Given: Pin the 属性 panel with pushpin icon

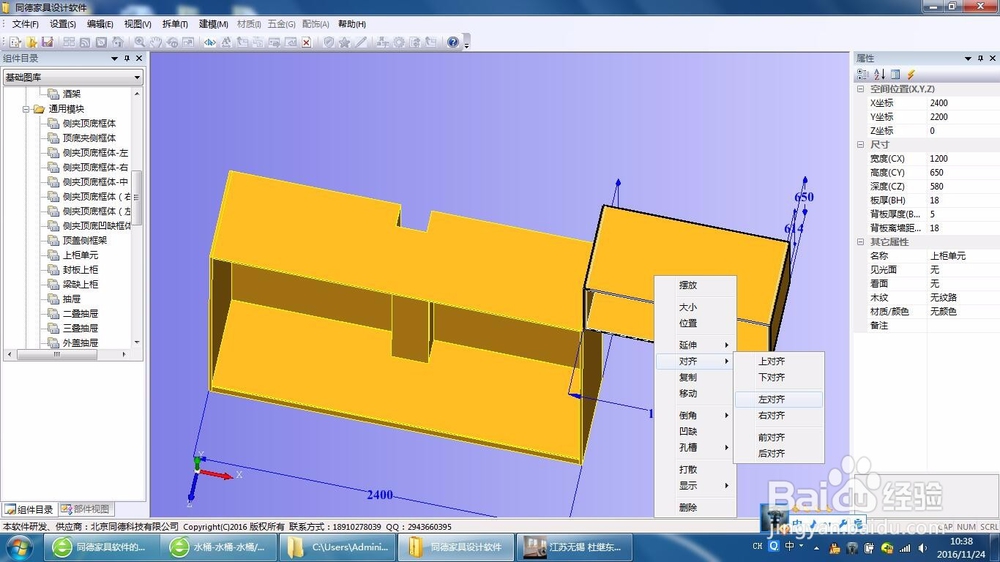Looking at the screenshot, I should (980, 58).
